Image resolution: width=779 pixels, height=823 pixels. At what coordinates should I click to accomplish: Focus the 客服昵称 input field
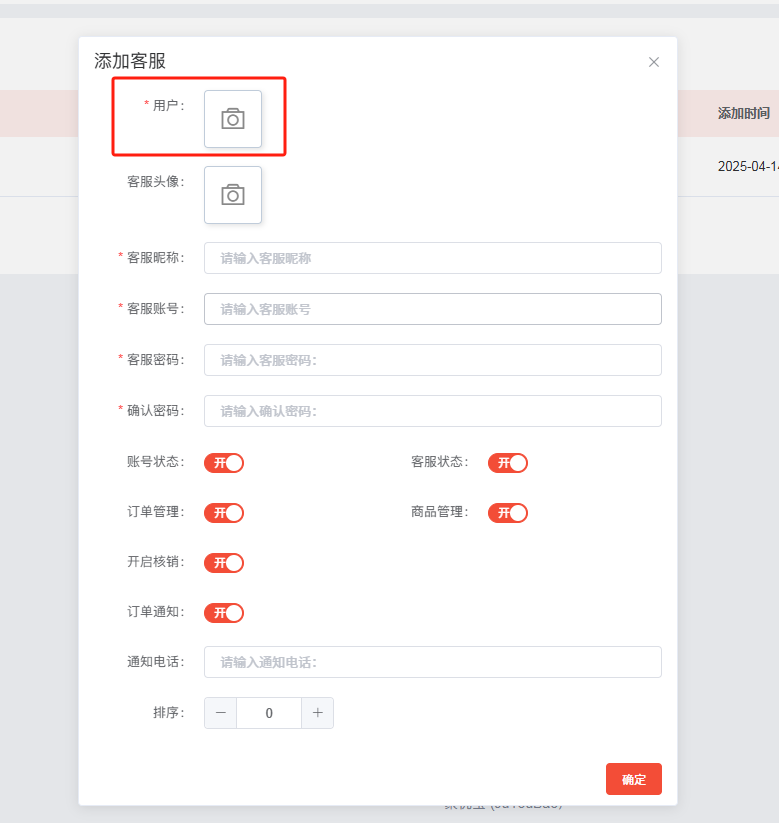click(x=433, y=258)
